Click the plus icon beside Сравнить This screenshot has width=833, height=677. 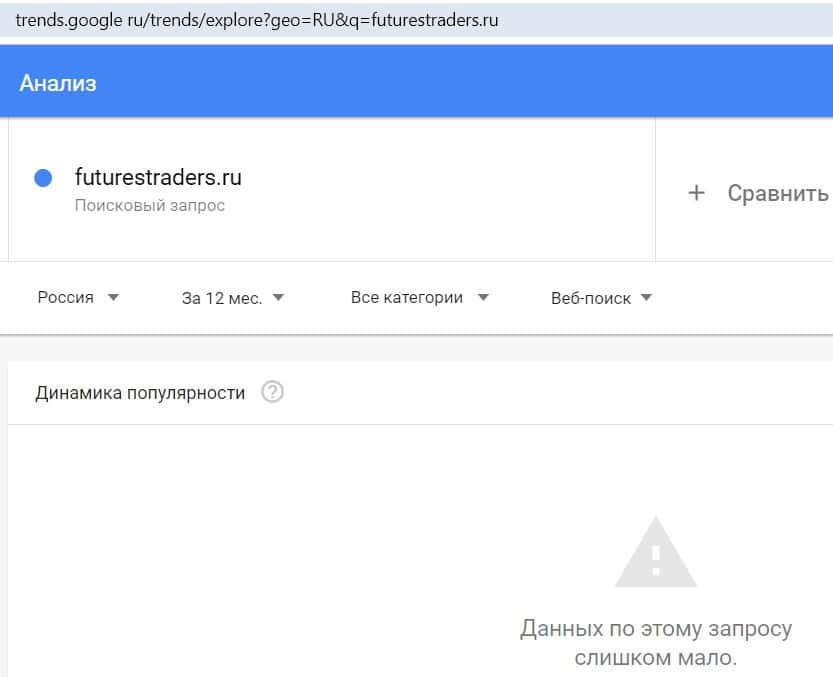point(697,193)
